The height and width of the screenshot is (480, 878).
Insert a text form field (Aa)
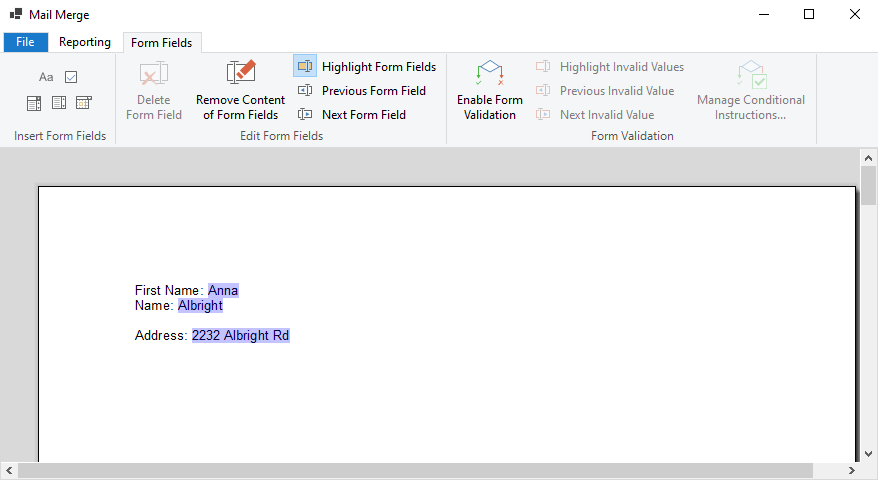[x=46, y=77]
